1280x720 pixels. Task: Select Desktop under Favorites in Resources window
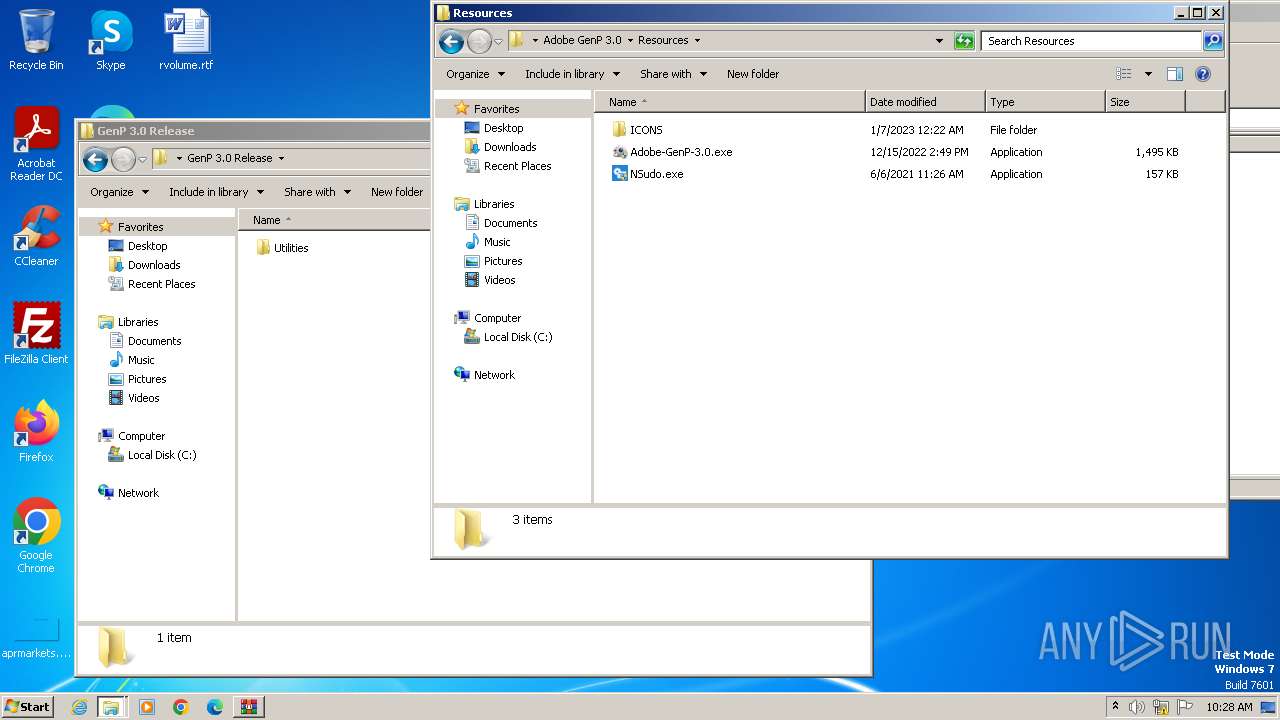pos(503,128)
